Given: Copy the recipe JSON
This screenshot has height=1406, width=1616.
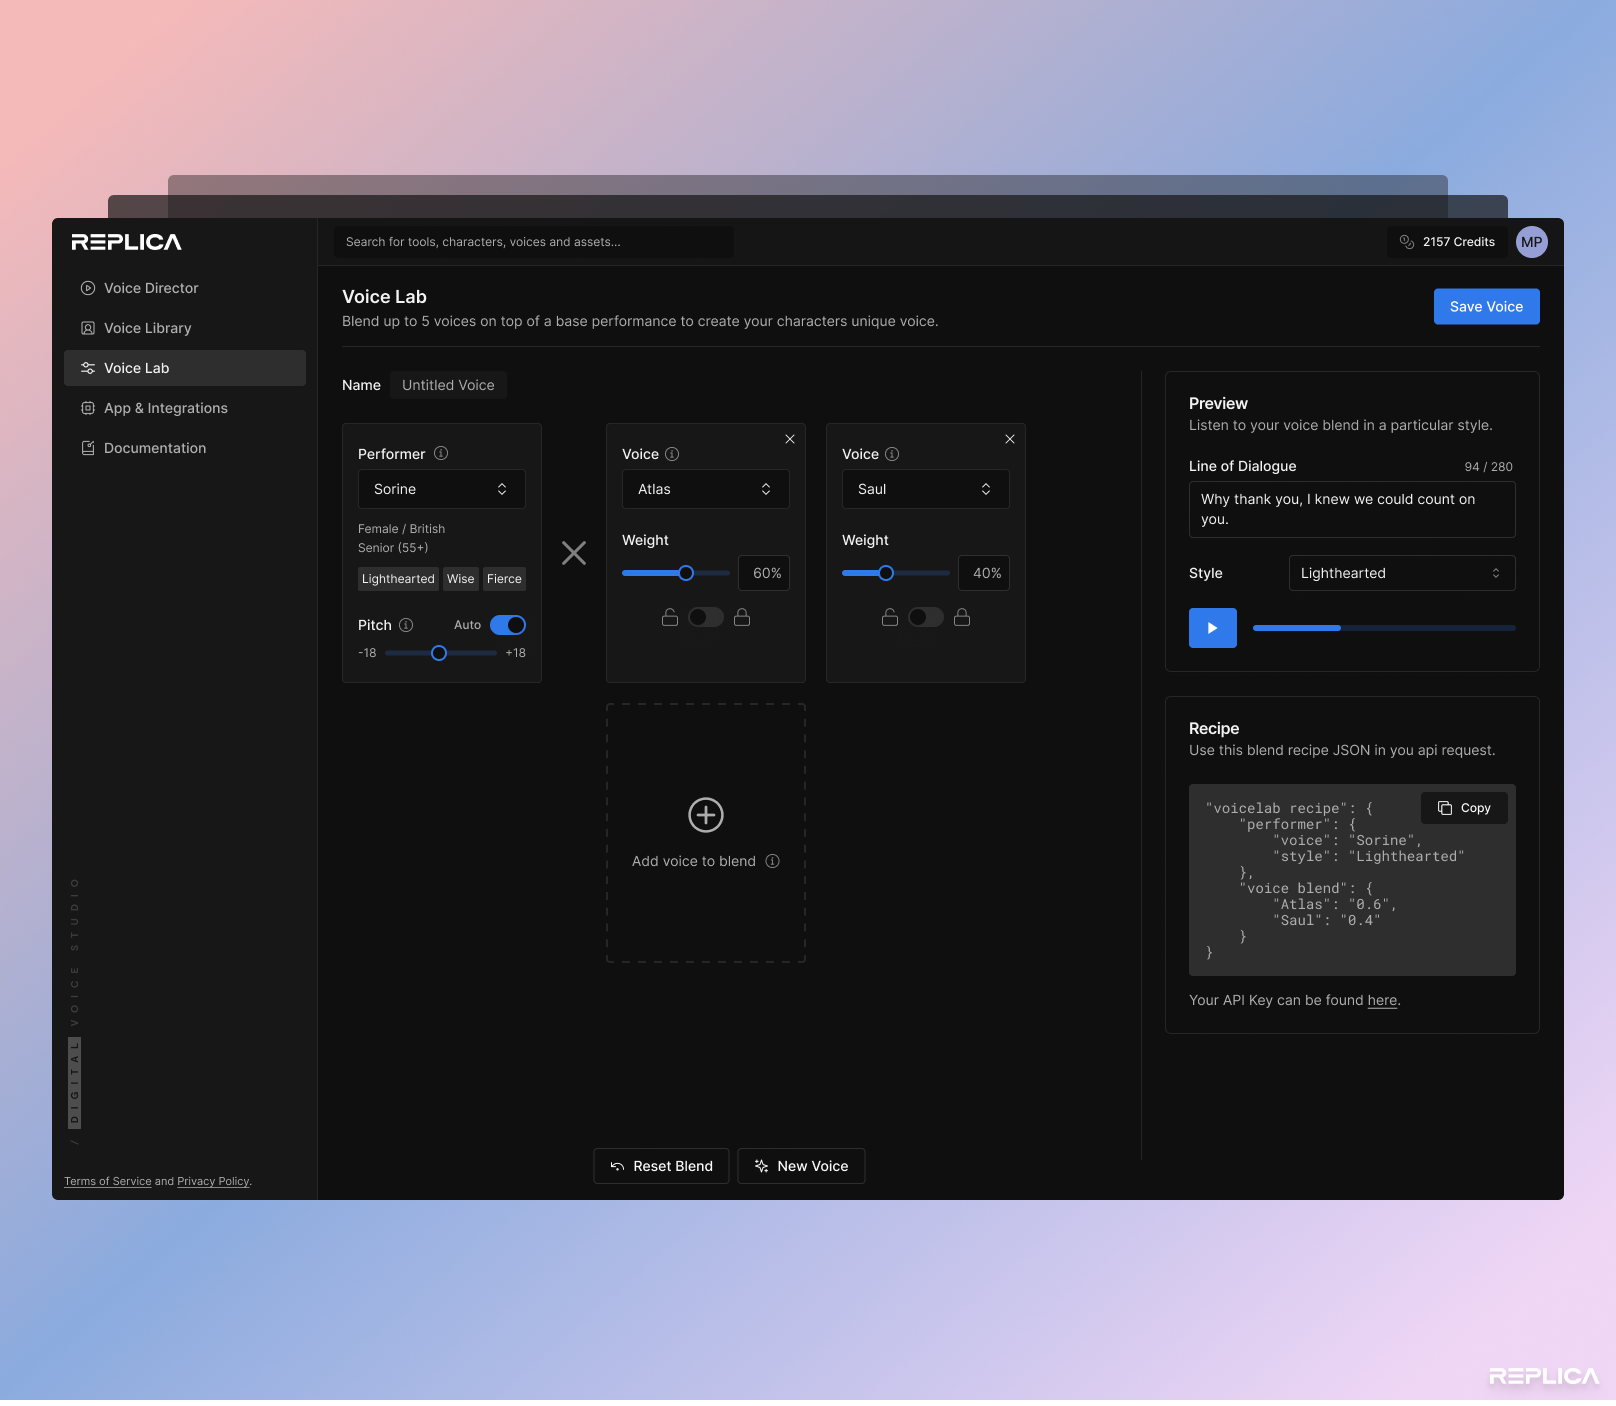Looking at the screenshot, I should (1464, 808).
